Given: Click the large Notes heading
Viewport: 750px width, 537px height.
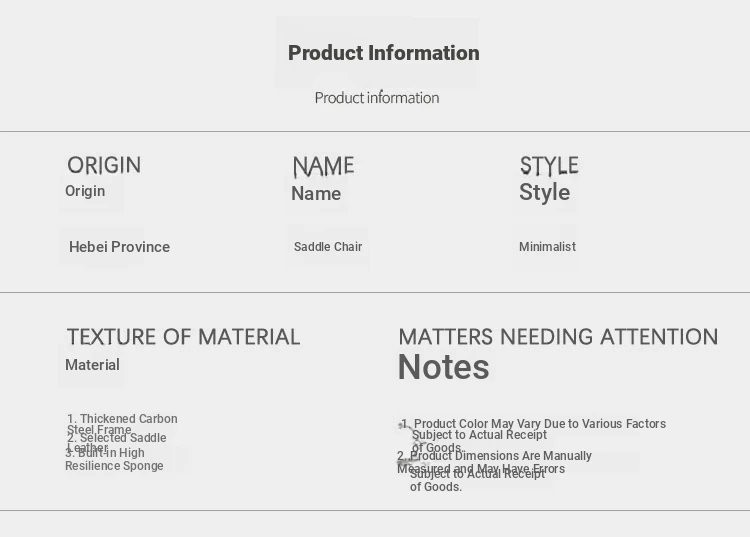Looking at the screenshot, I should click(443, 367).
